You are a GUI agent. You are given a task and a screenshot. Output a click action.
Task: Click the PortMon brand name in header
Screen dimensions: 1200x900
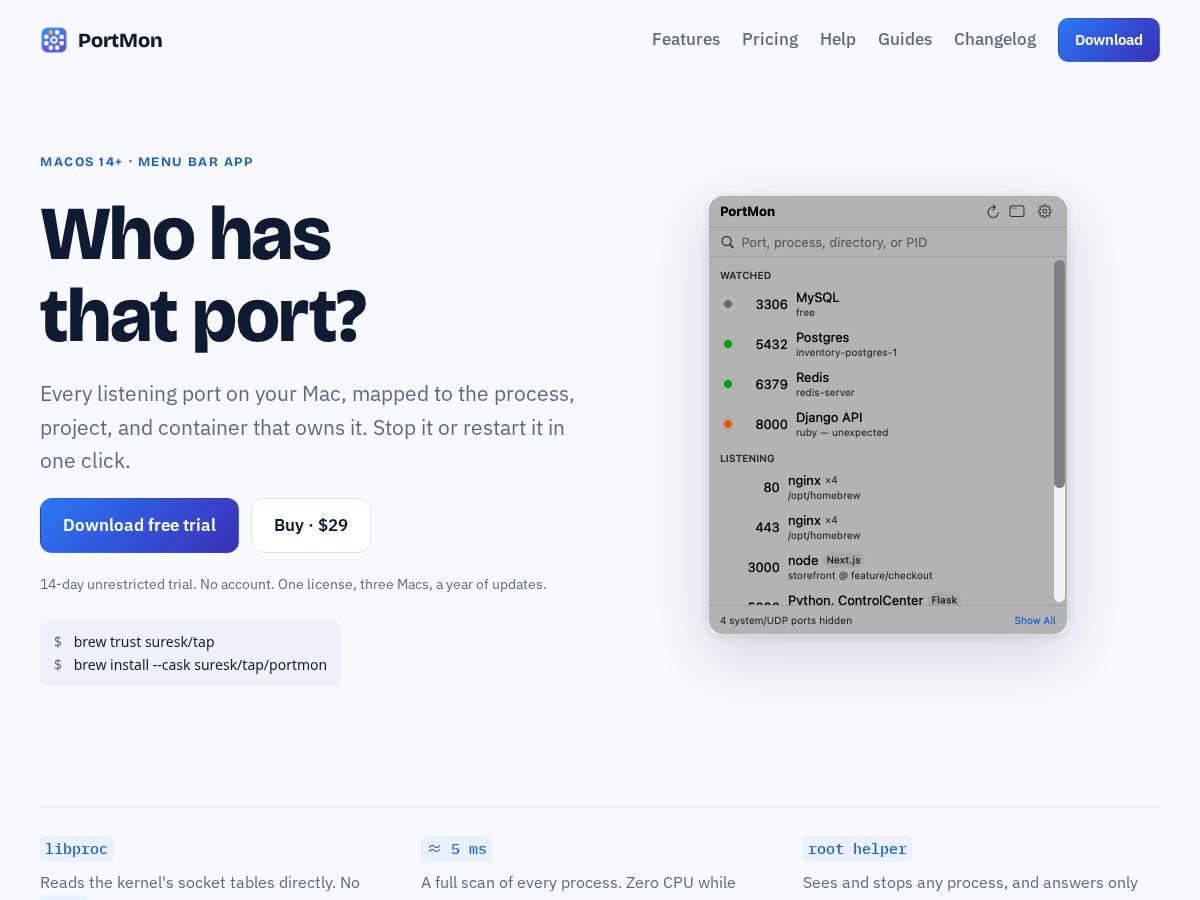click(x=120, y=40)
